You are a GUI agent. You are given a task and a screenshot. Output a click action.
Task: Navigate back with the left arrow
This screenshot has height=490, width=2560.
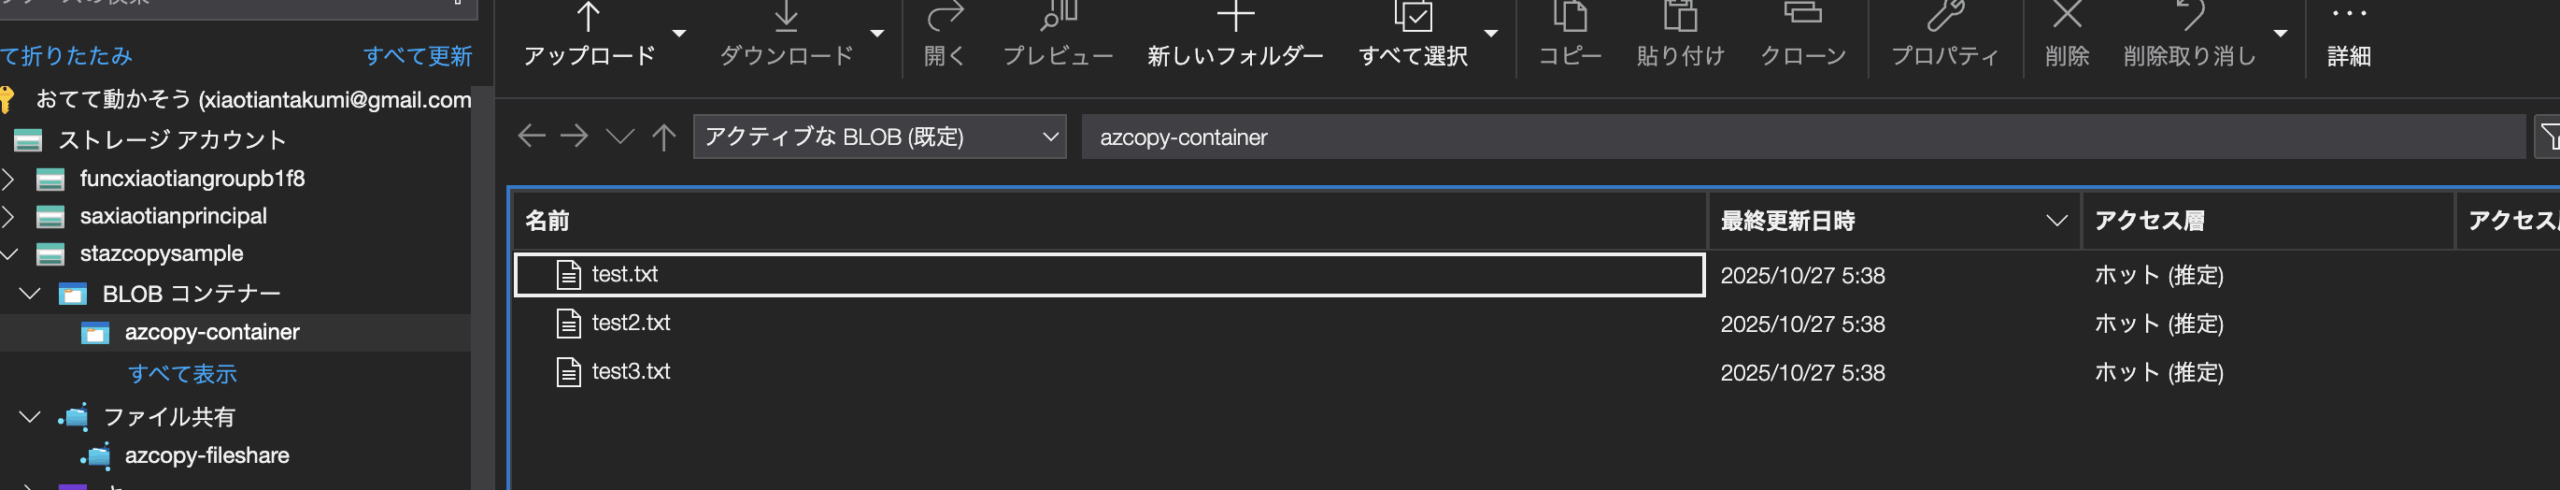[x=531, y=136]
